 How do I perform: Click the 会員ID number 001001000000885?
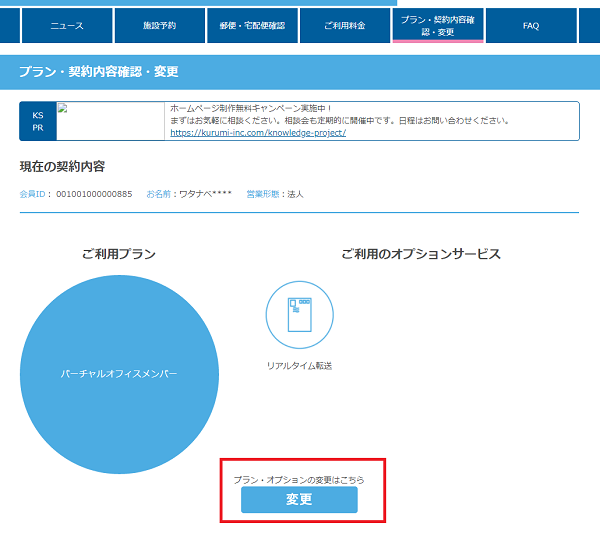[x=94, y=193]
